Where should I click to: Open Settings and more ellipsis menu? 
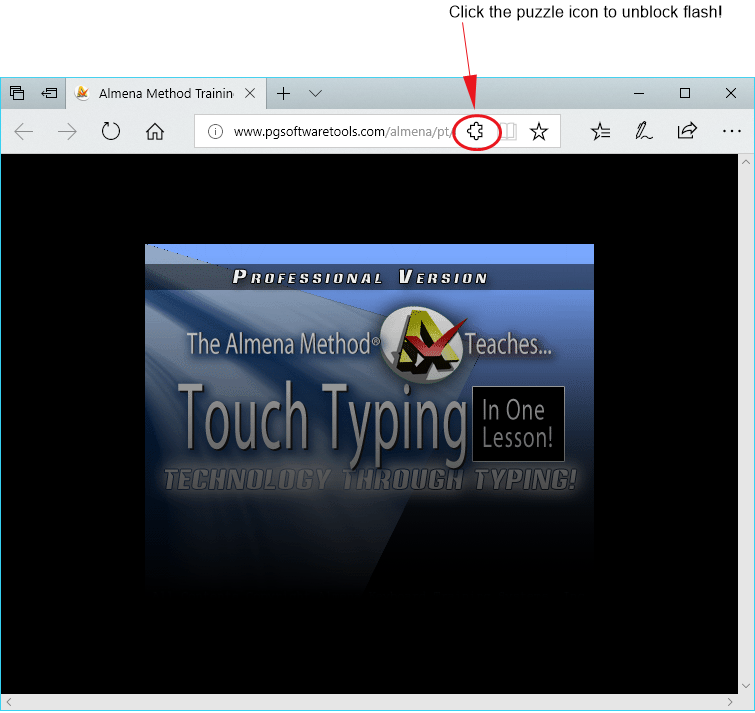(x=731, y=131)
